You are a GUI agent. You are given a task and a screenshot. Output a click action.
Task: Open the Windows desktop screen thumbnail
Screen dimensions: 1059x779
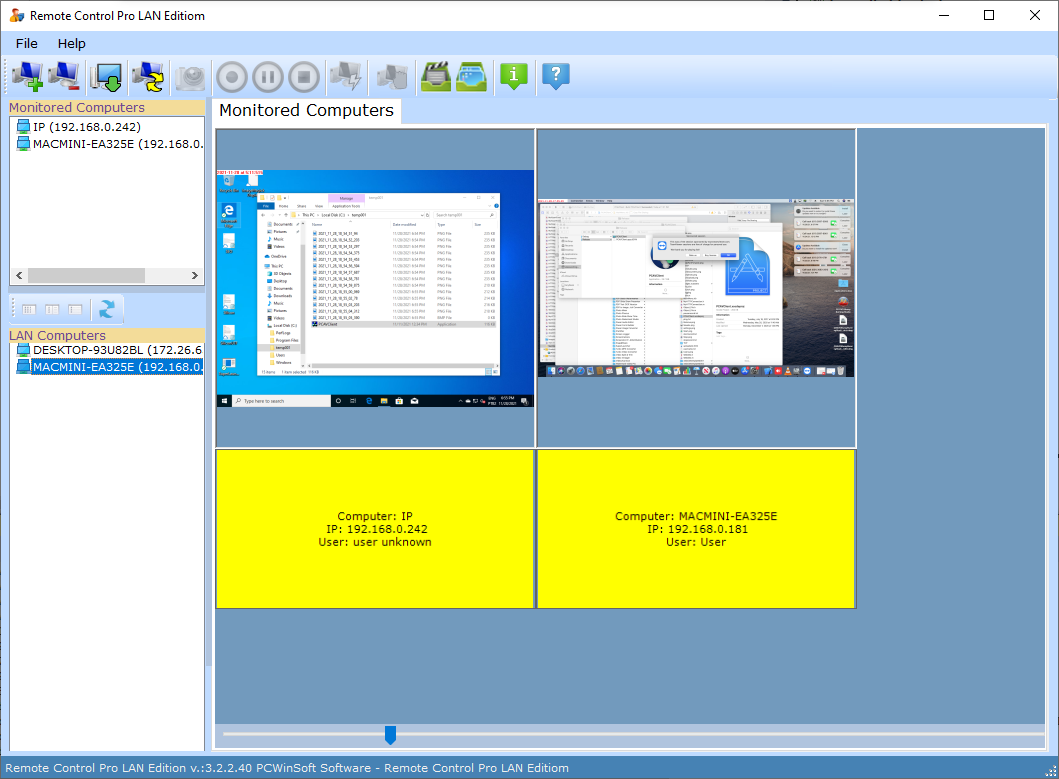click(x=375, y=288)
